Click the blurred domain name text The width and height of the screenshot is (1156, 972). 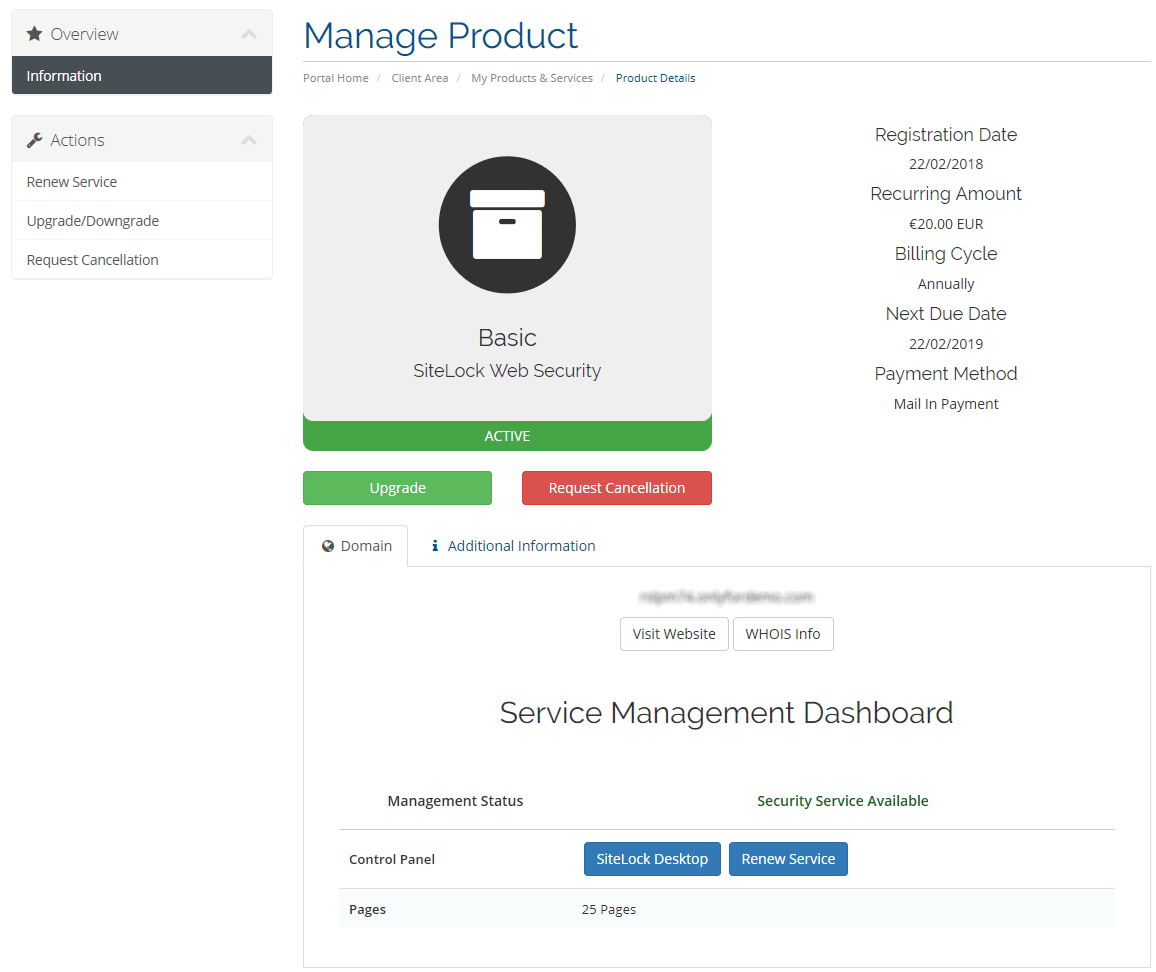click(726, 597)
